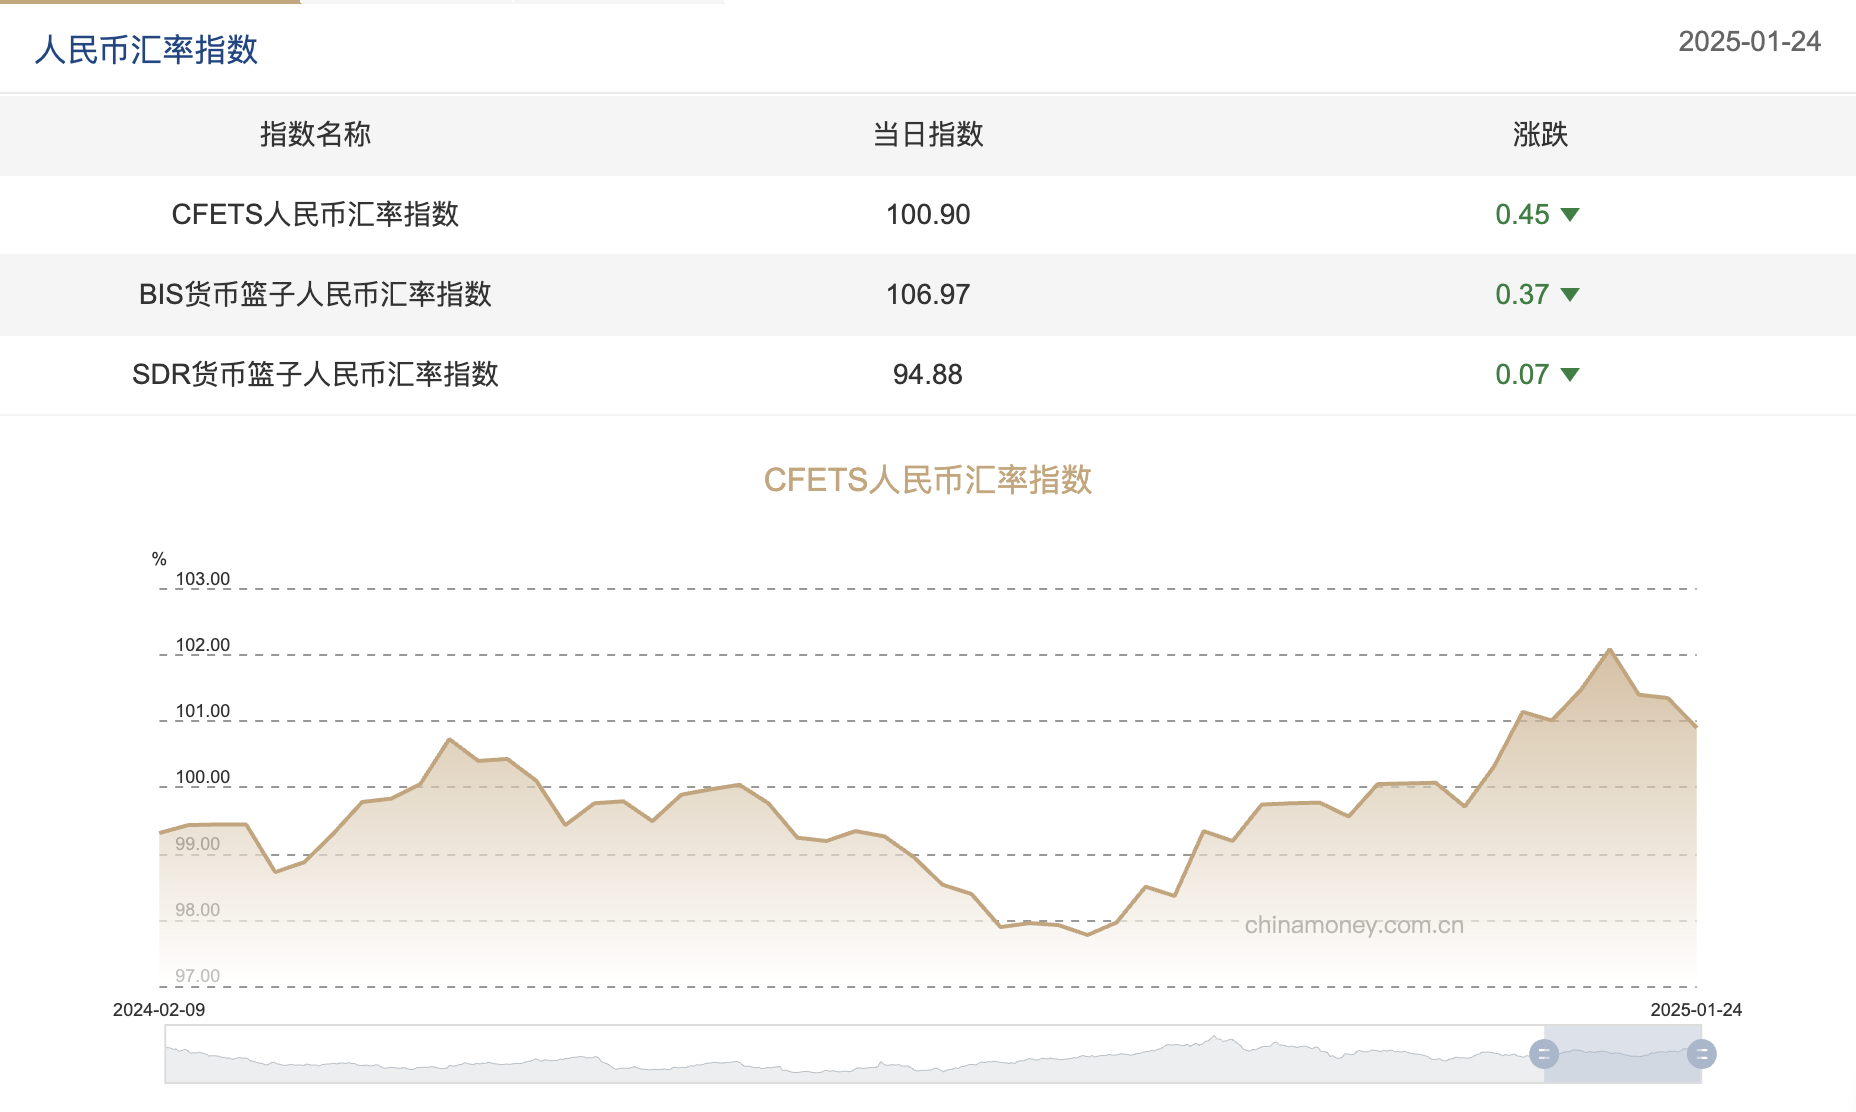Click the down arrow beside 0.37
1856x1112 pixels.
(1570, 295)
